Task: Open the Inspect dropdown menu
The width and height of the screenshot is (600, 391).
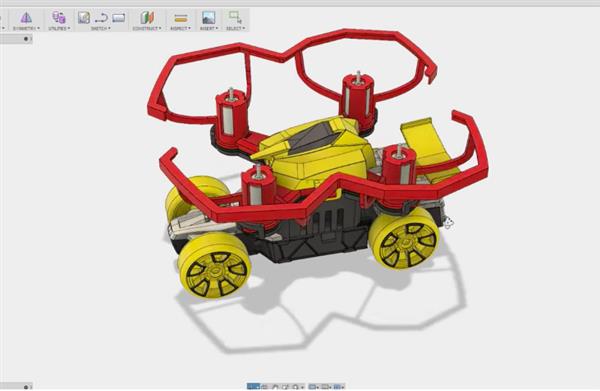Action: [180, 29]
